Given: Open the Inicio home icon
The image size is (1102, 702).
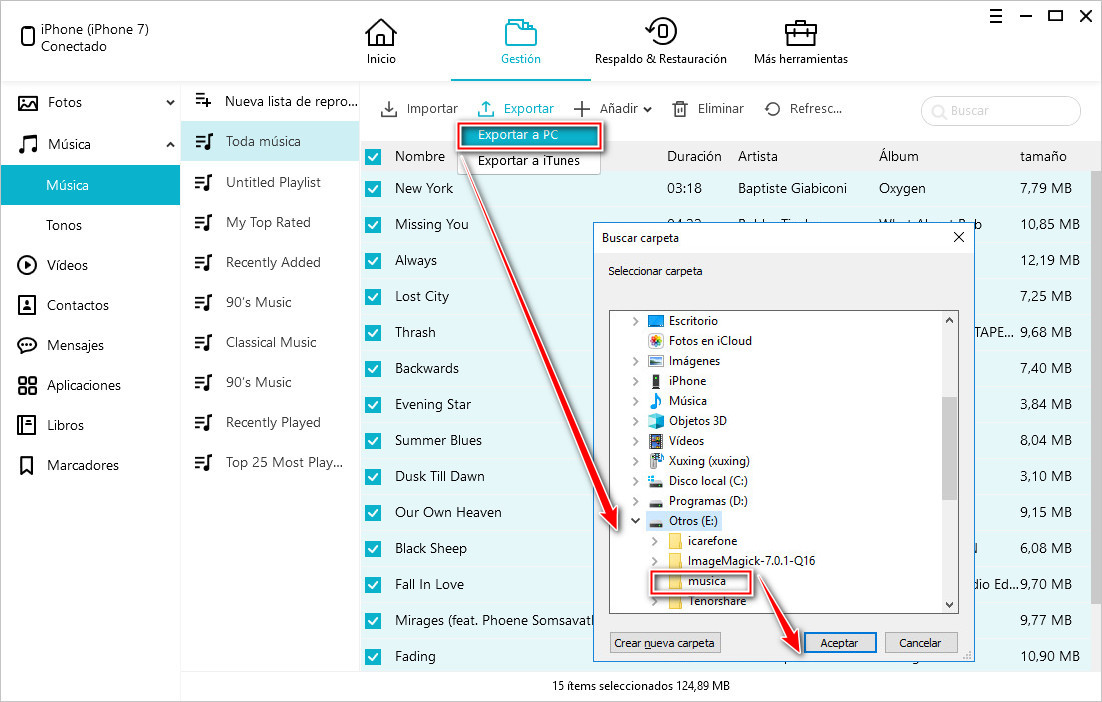Looking at the screenshot, I should pos(381,33).
